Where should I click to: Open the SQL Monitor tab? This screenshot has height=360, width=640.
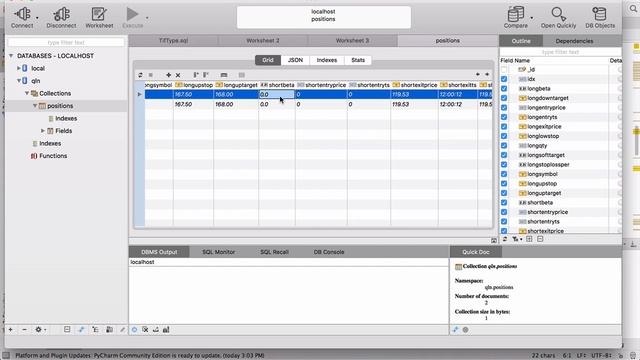pos(218,252)
